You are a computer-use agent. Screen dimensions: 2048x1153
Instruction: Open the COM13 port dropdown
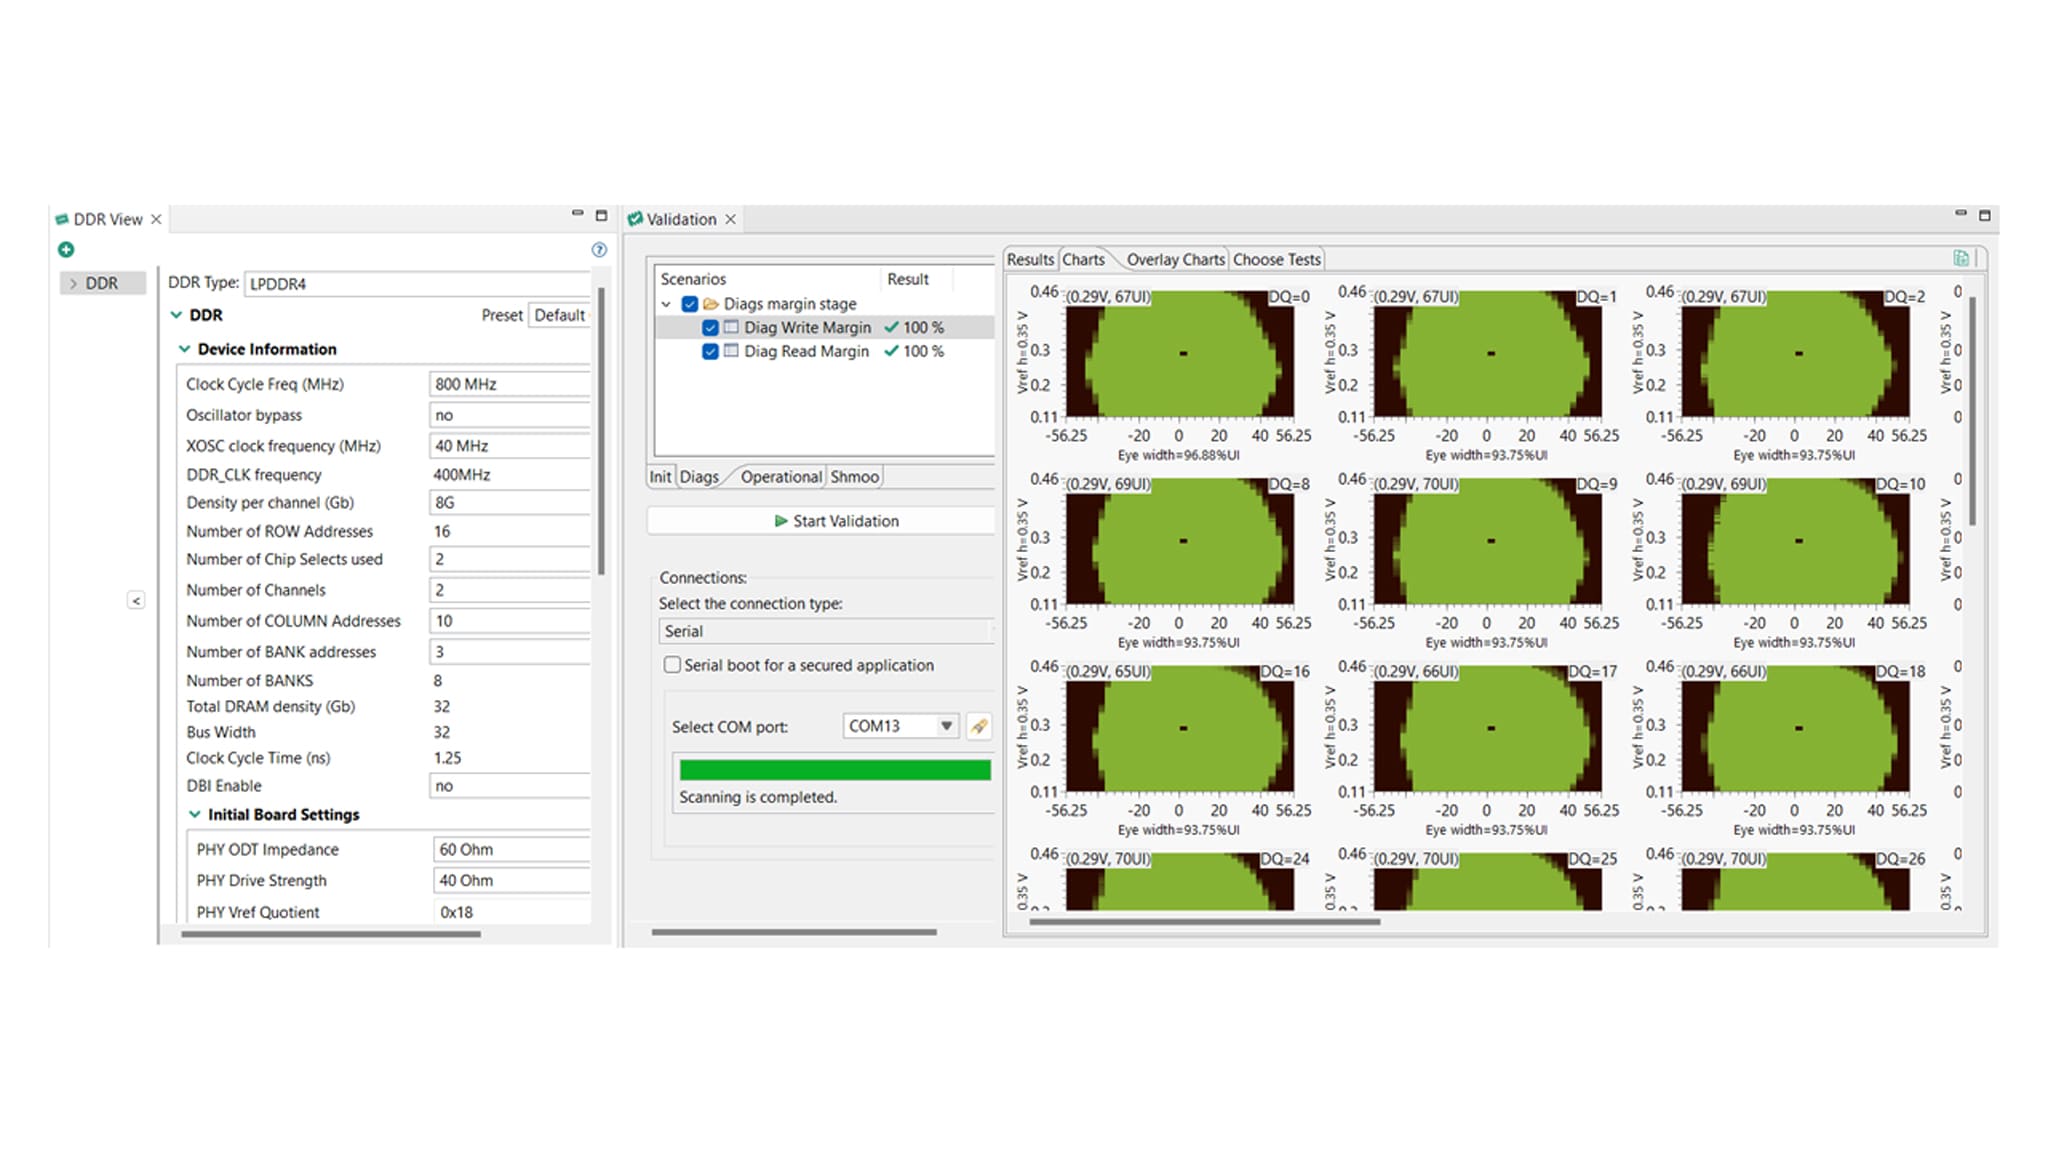pyautogui.click(x=946, y=726)
